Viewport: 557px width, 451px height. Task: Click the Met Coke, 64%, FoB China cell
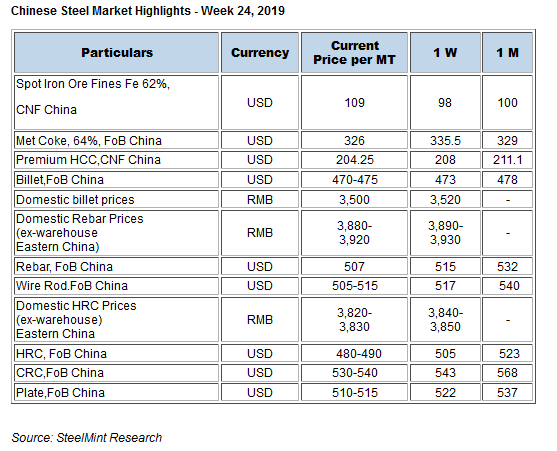click(117, 141)
